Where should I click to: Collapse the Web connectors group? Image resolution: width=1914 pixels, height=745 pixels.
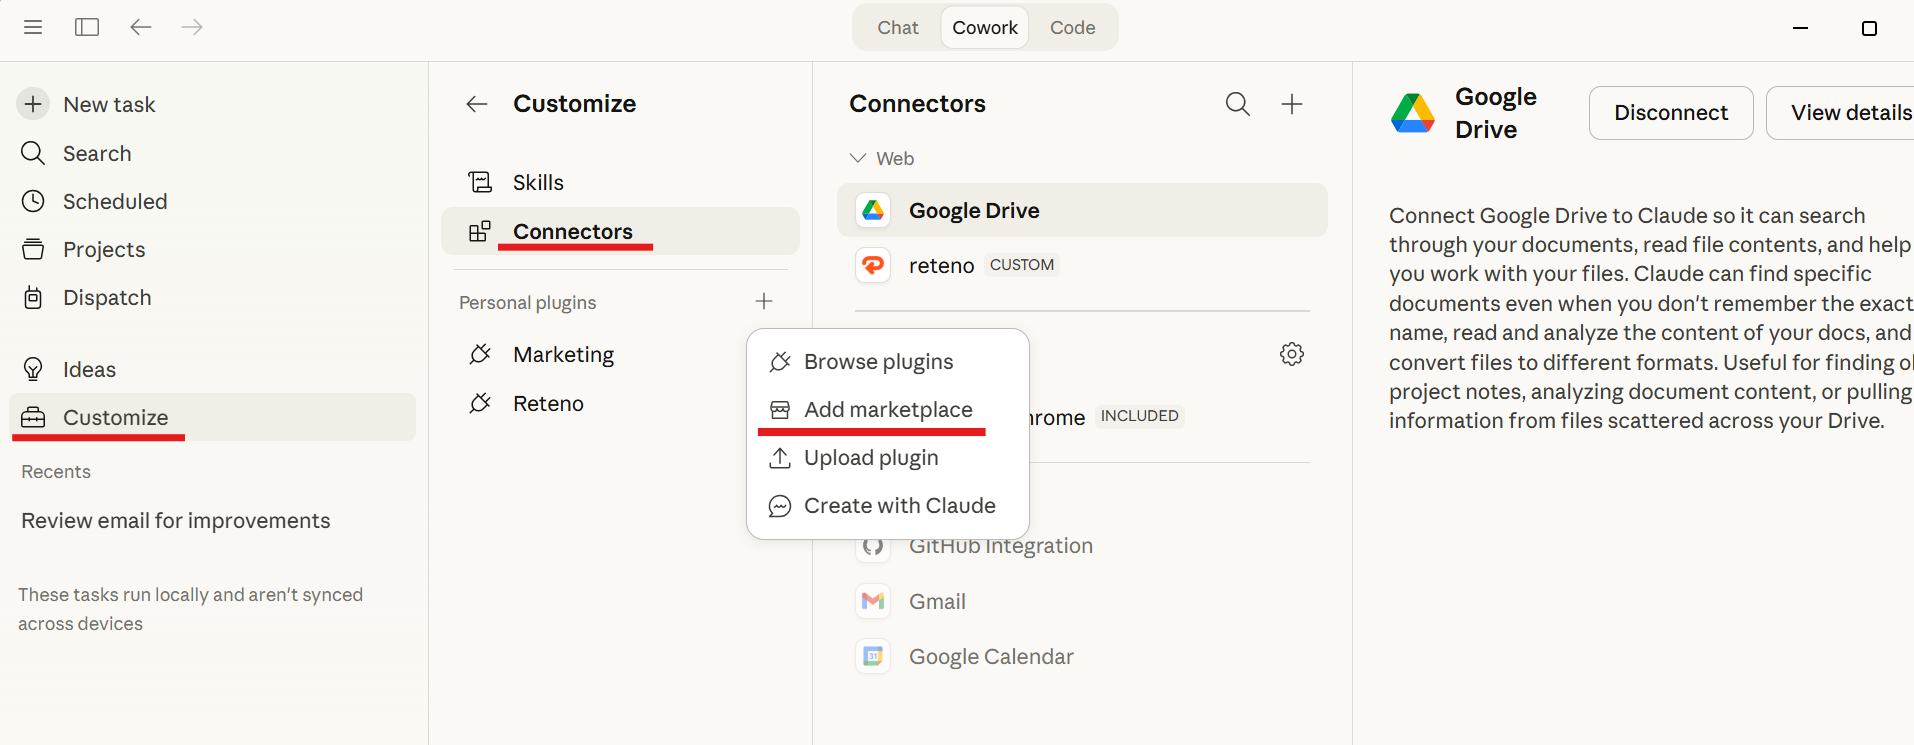(x=857, y=158)
